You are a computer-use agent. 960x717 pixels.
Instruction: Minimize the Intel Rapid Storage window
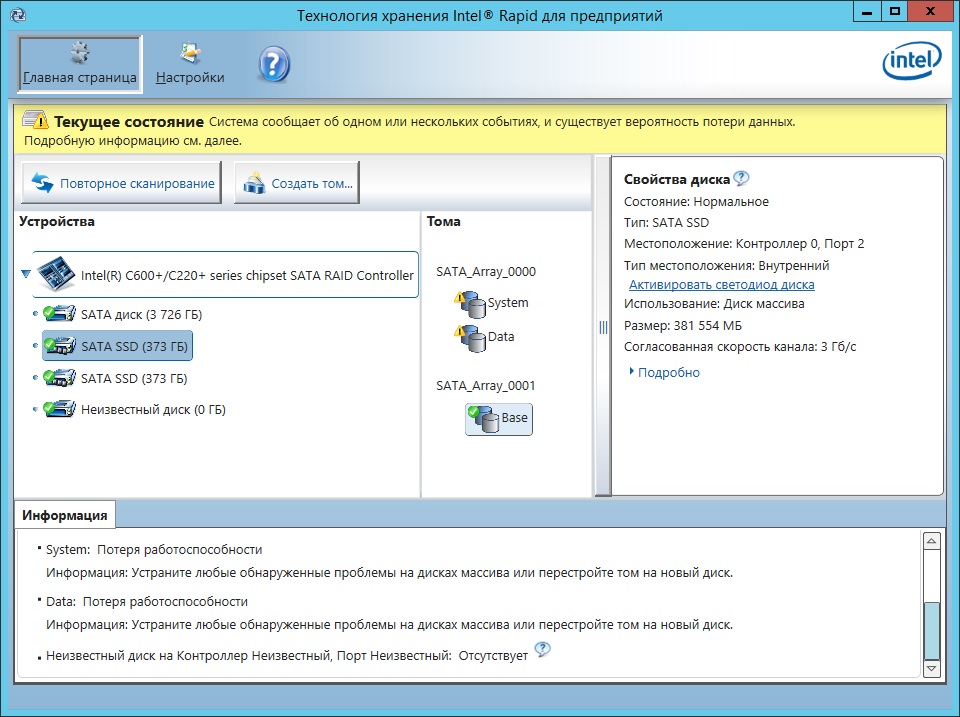(x=866, y=12)
